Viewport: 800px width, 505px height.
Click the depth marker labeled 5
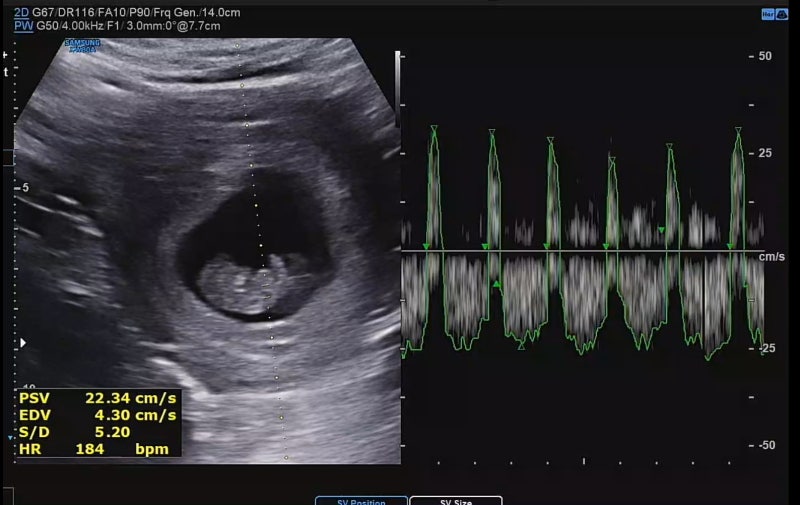tap(26, 188)
